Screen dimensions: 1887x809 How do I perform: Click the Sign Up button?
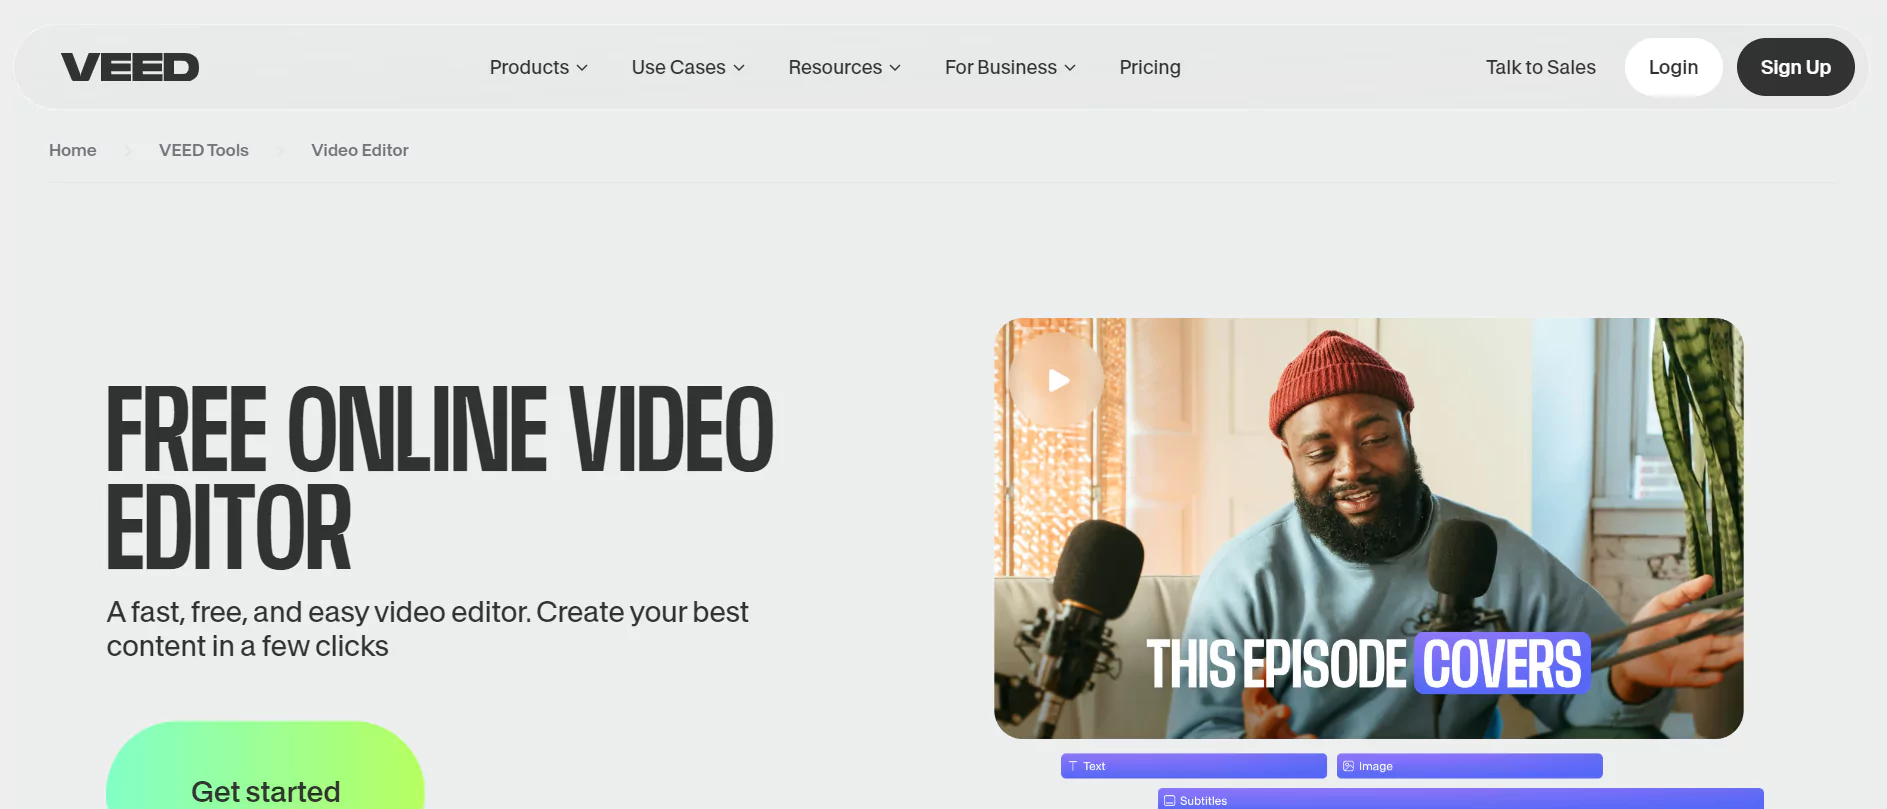coord(1795,67)
